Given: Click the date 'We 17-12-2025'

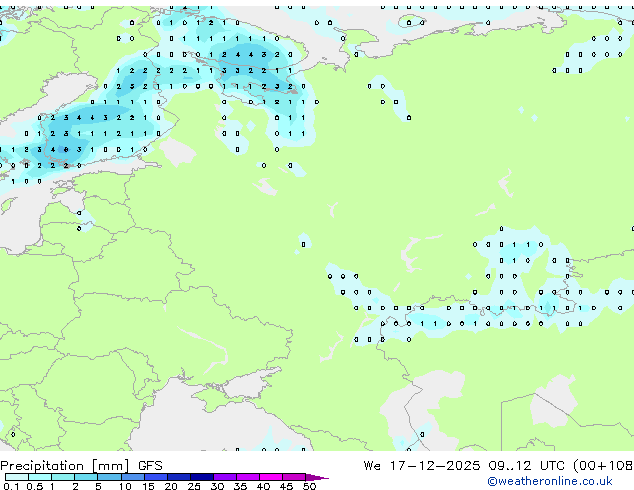Looking at the screenshot, I should click(422, 466).
